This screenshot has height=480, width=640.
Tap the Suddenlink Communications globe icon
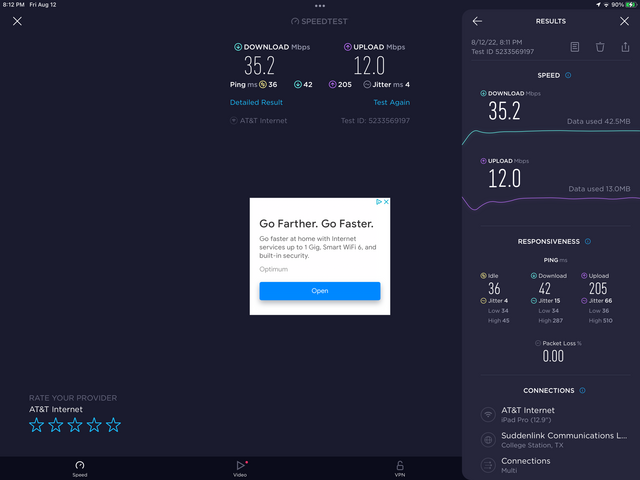[x=488, y=440]
